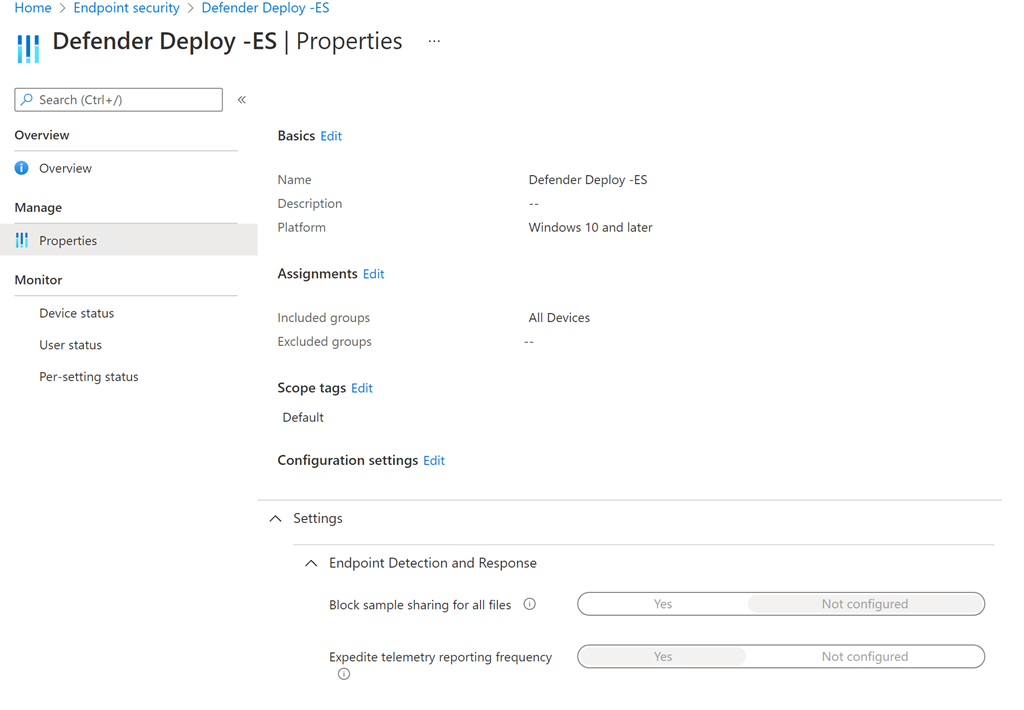Collapse sidebar with double chevron icon

(x=242, y=100)
